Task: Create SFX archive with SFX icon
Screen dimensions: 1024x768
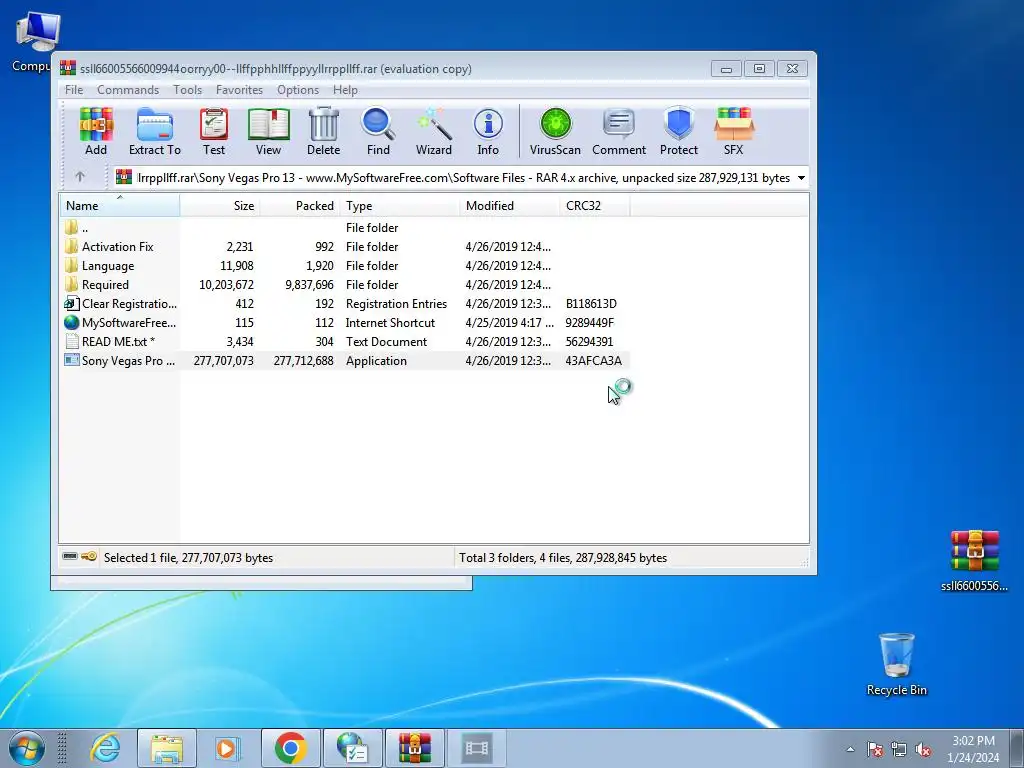Action: [x=733, y=131]
